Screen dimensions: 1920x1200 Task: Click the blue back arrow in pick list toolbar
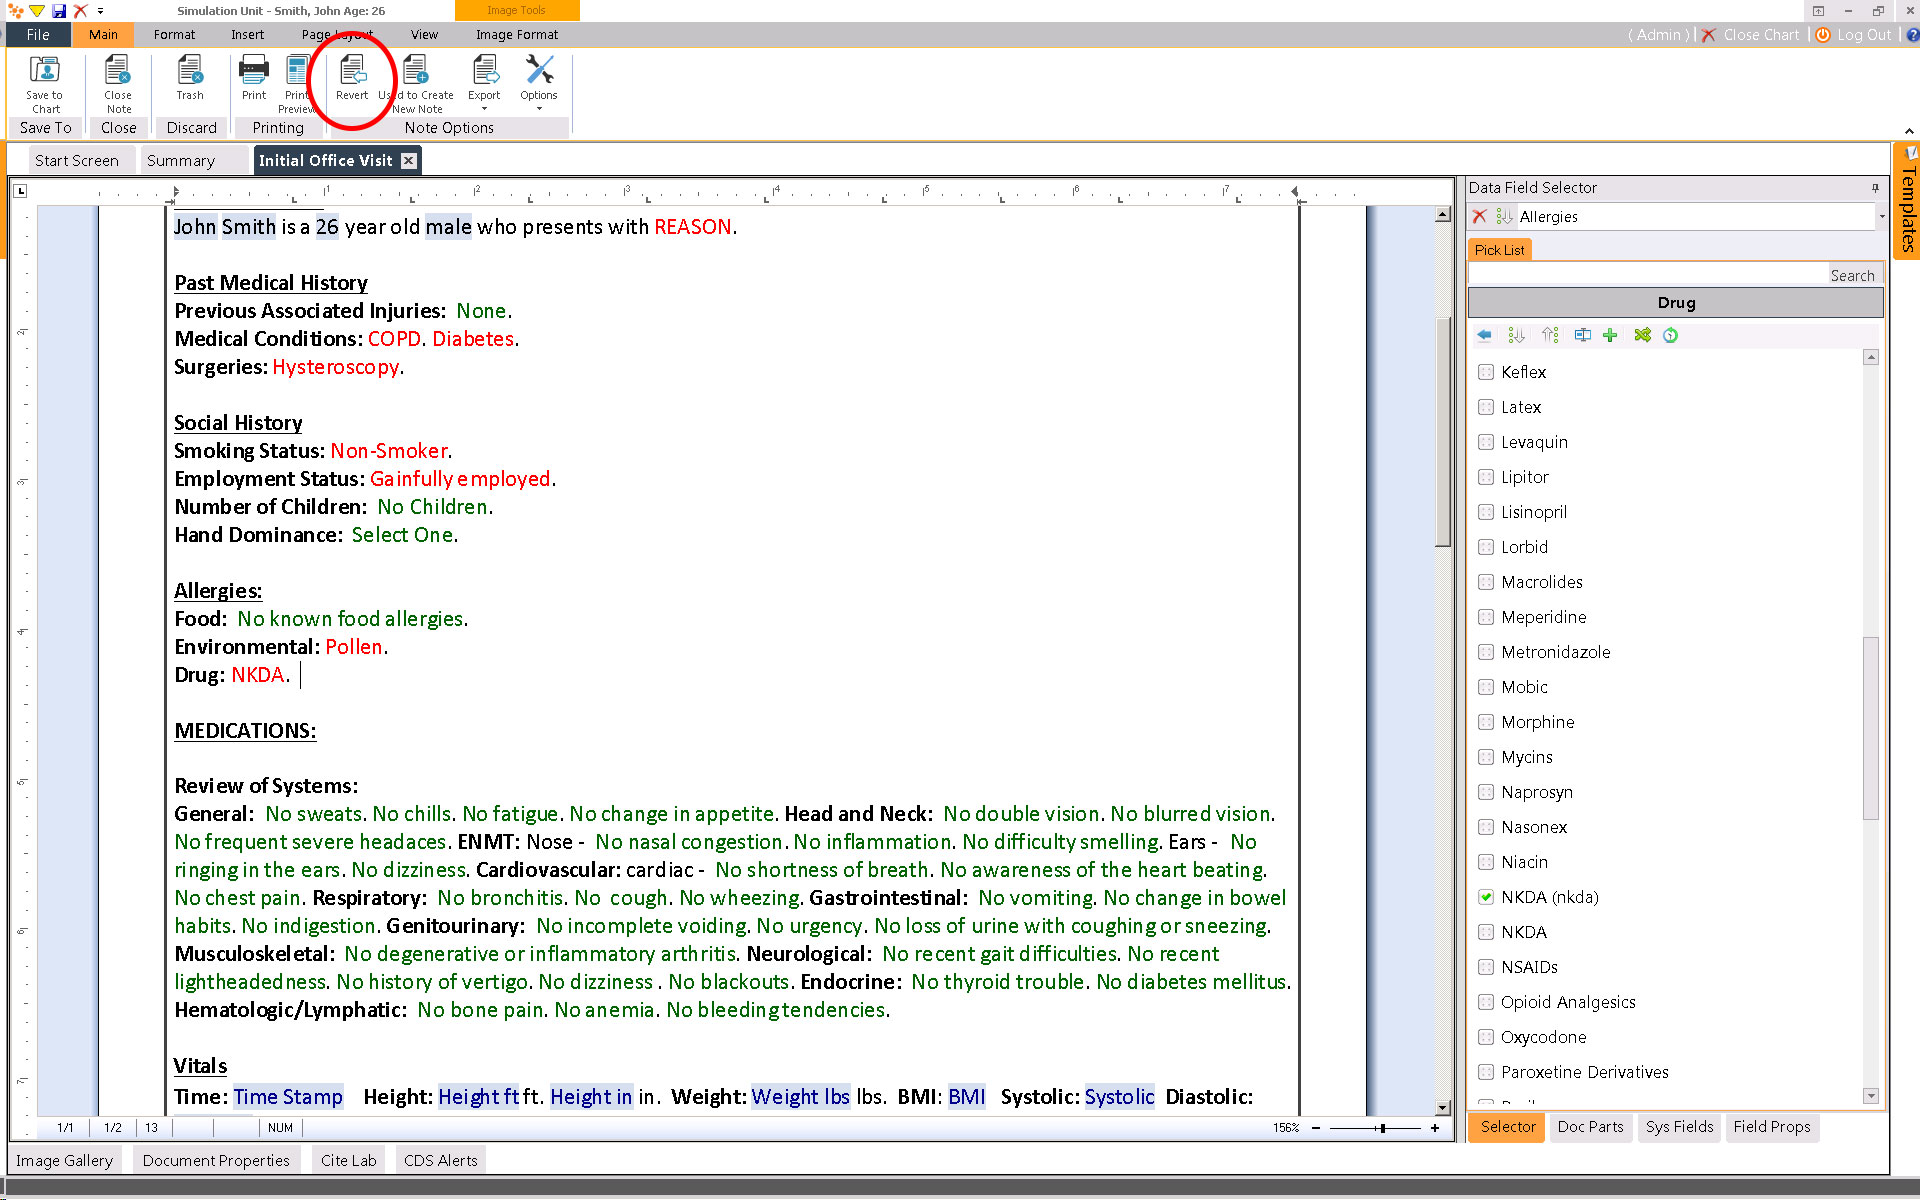tap(1484, 335)
